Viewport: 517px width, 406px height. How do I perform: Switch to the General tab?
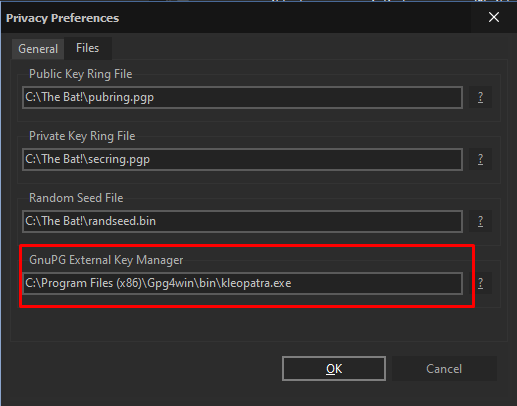point(38,49)
